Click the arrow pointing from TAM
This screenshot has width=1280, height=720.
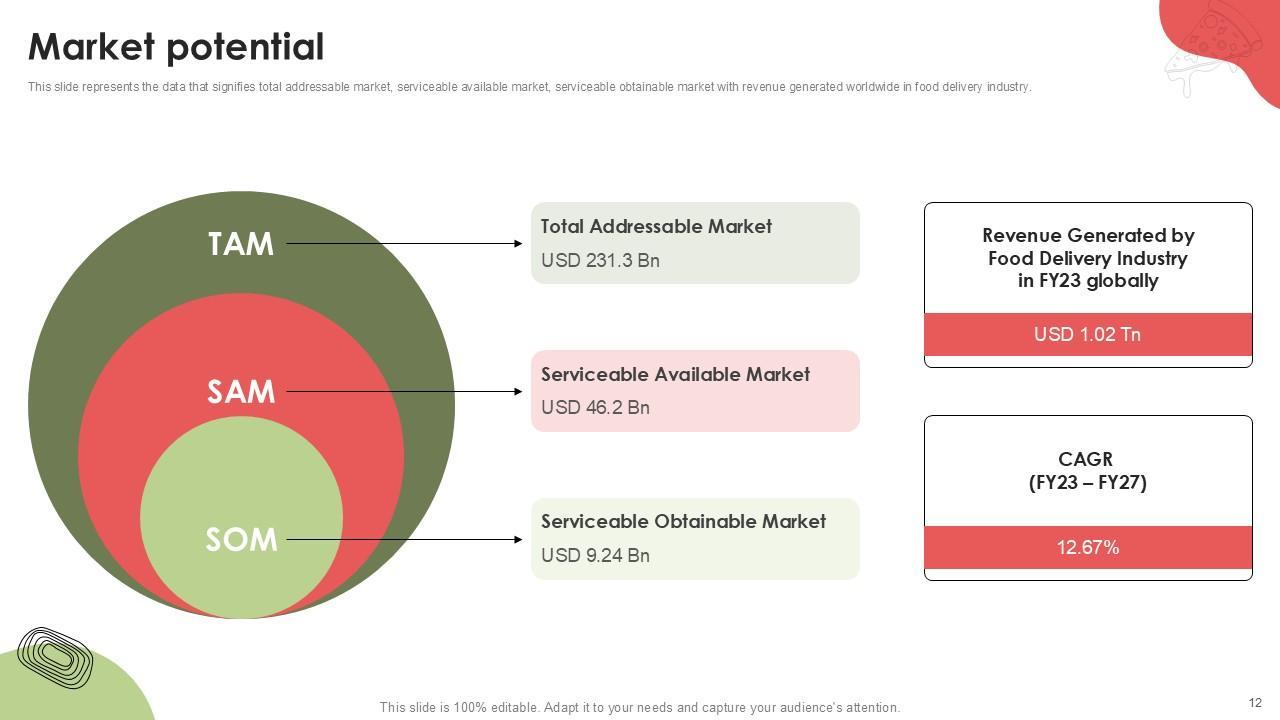[x=404, y=244]
